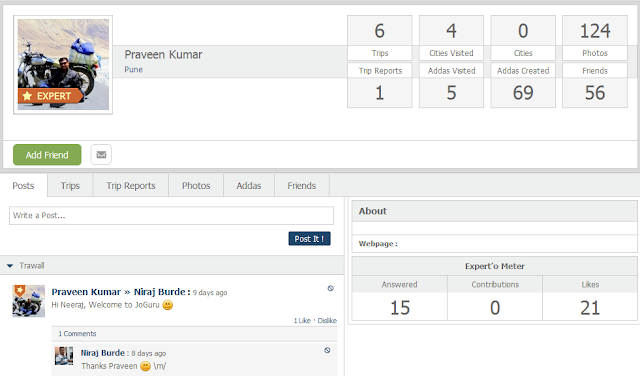Open Niraj Burde commenter name link
Screen dimensions: 640x376
(102, 353)
